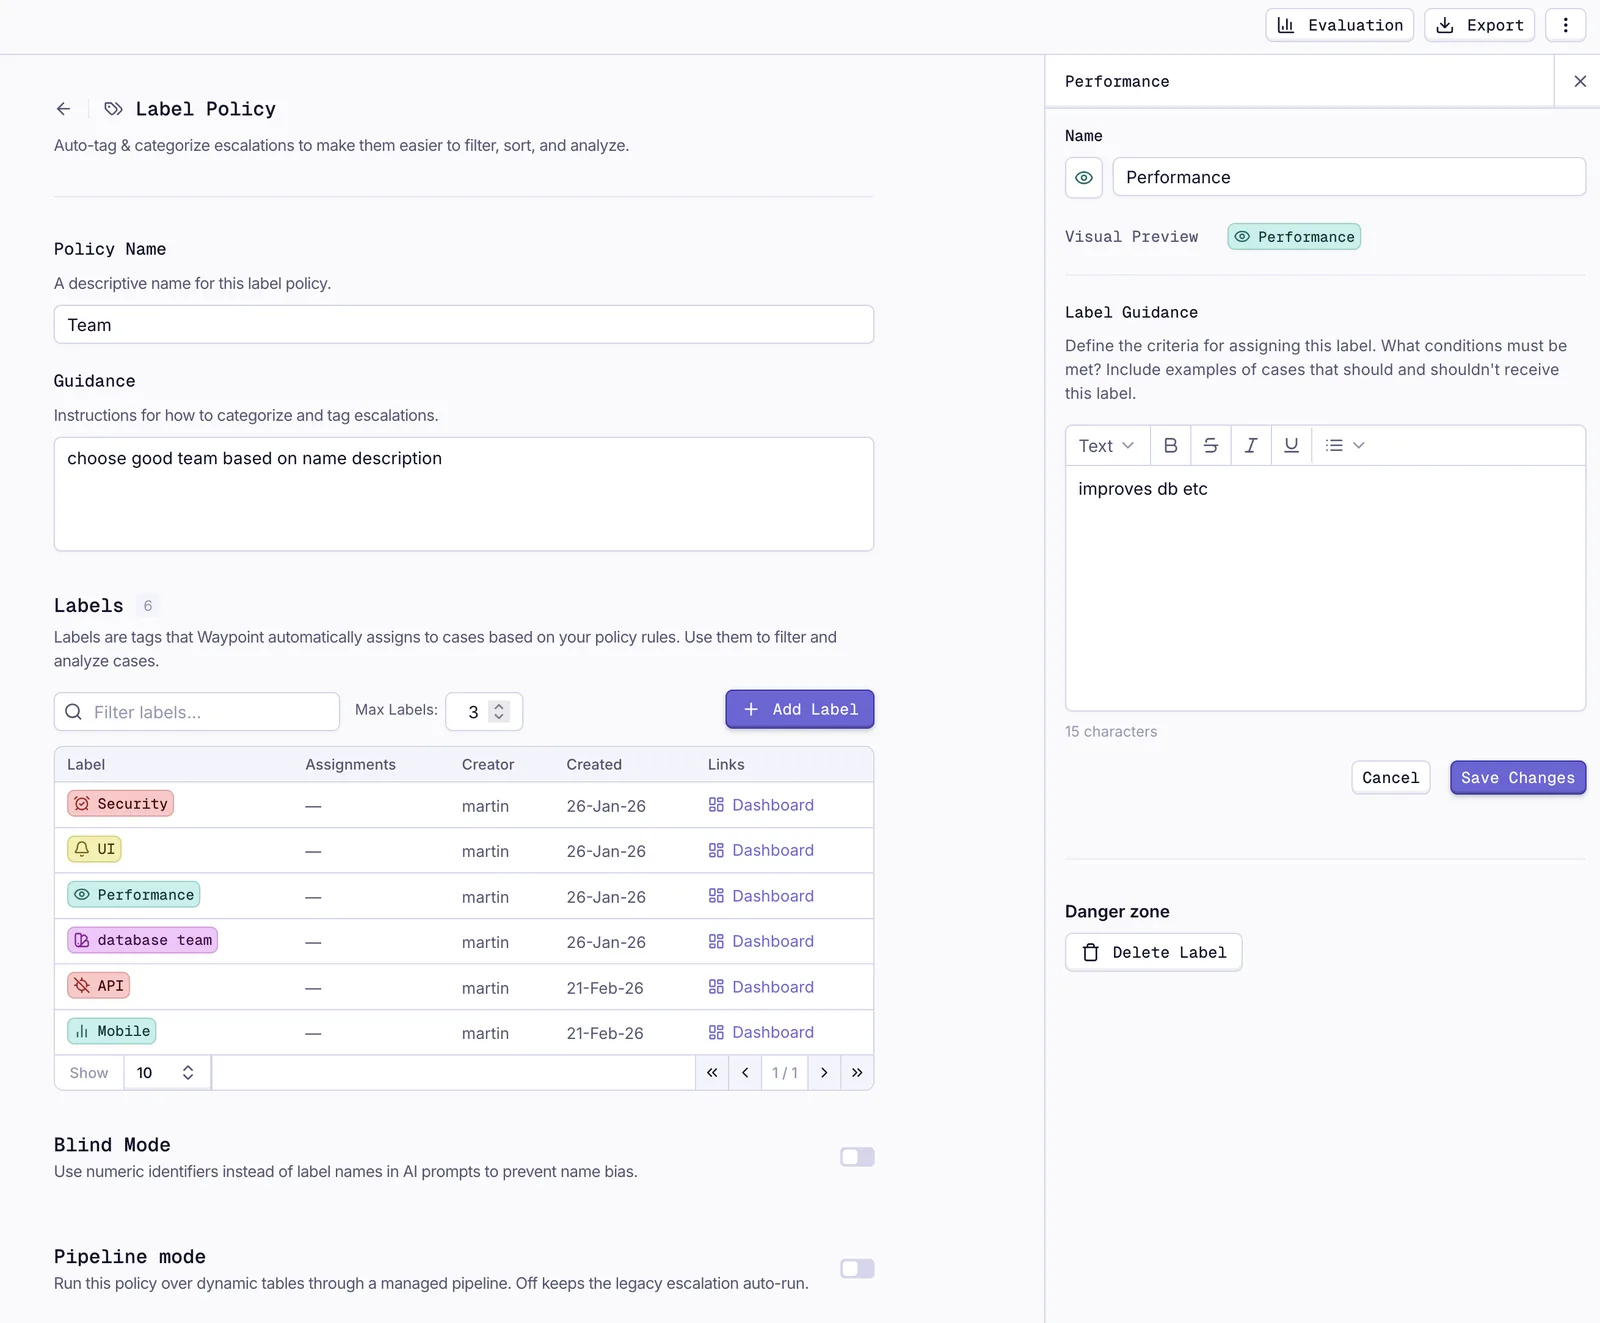Focus the Filter labels search field

(197, 712)
